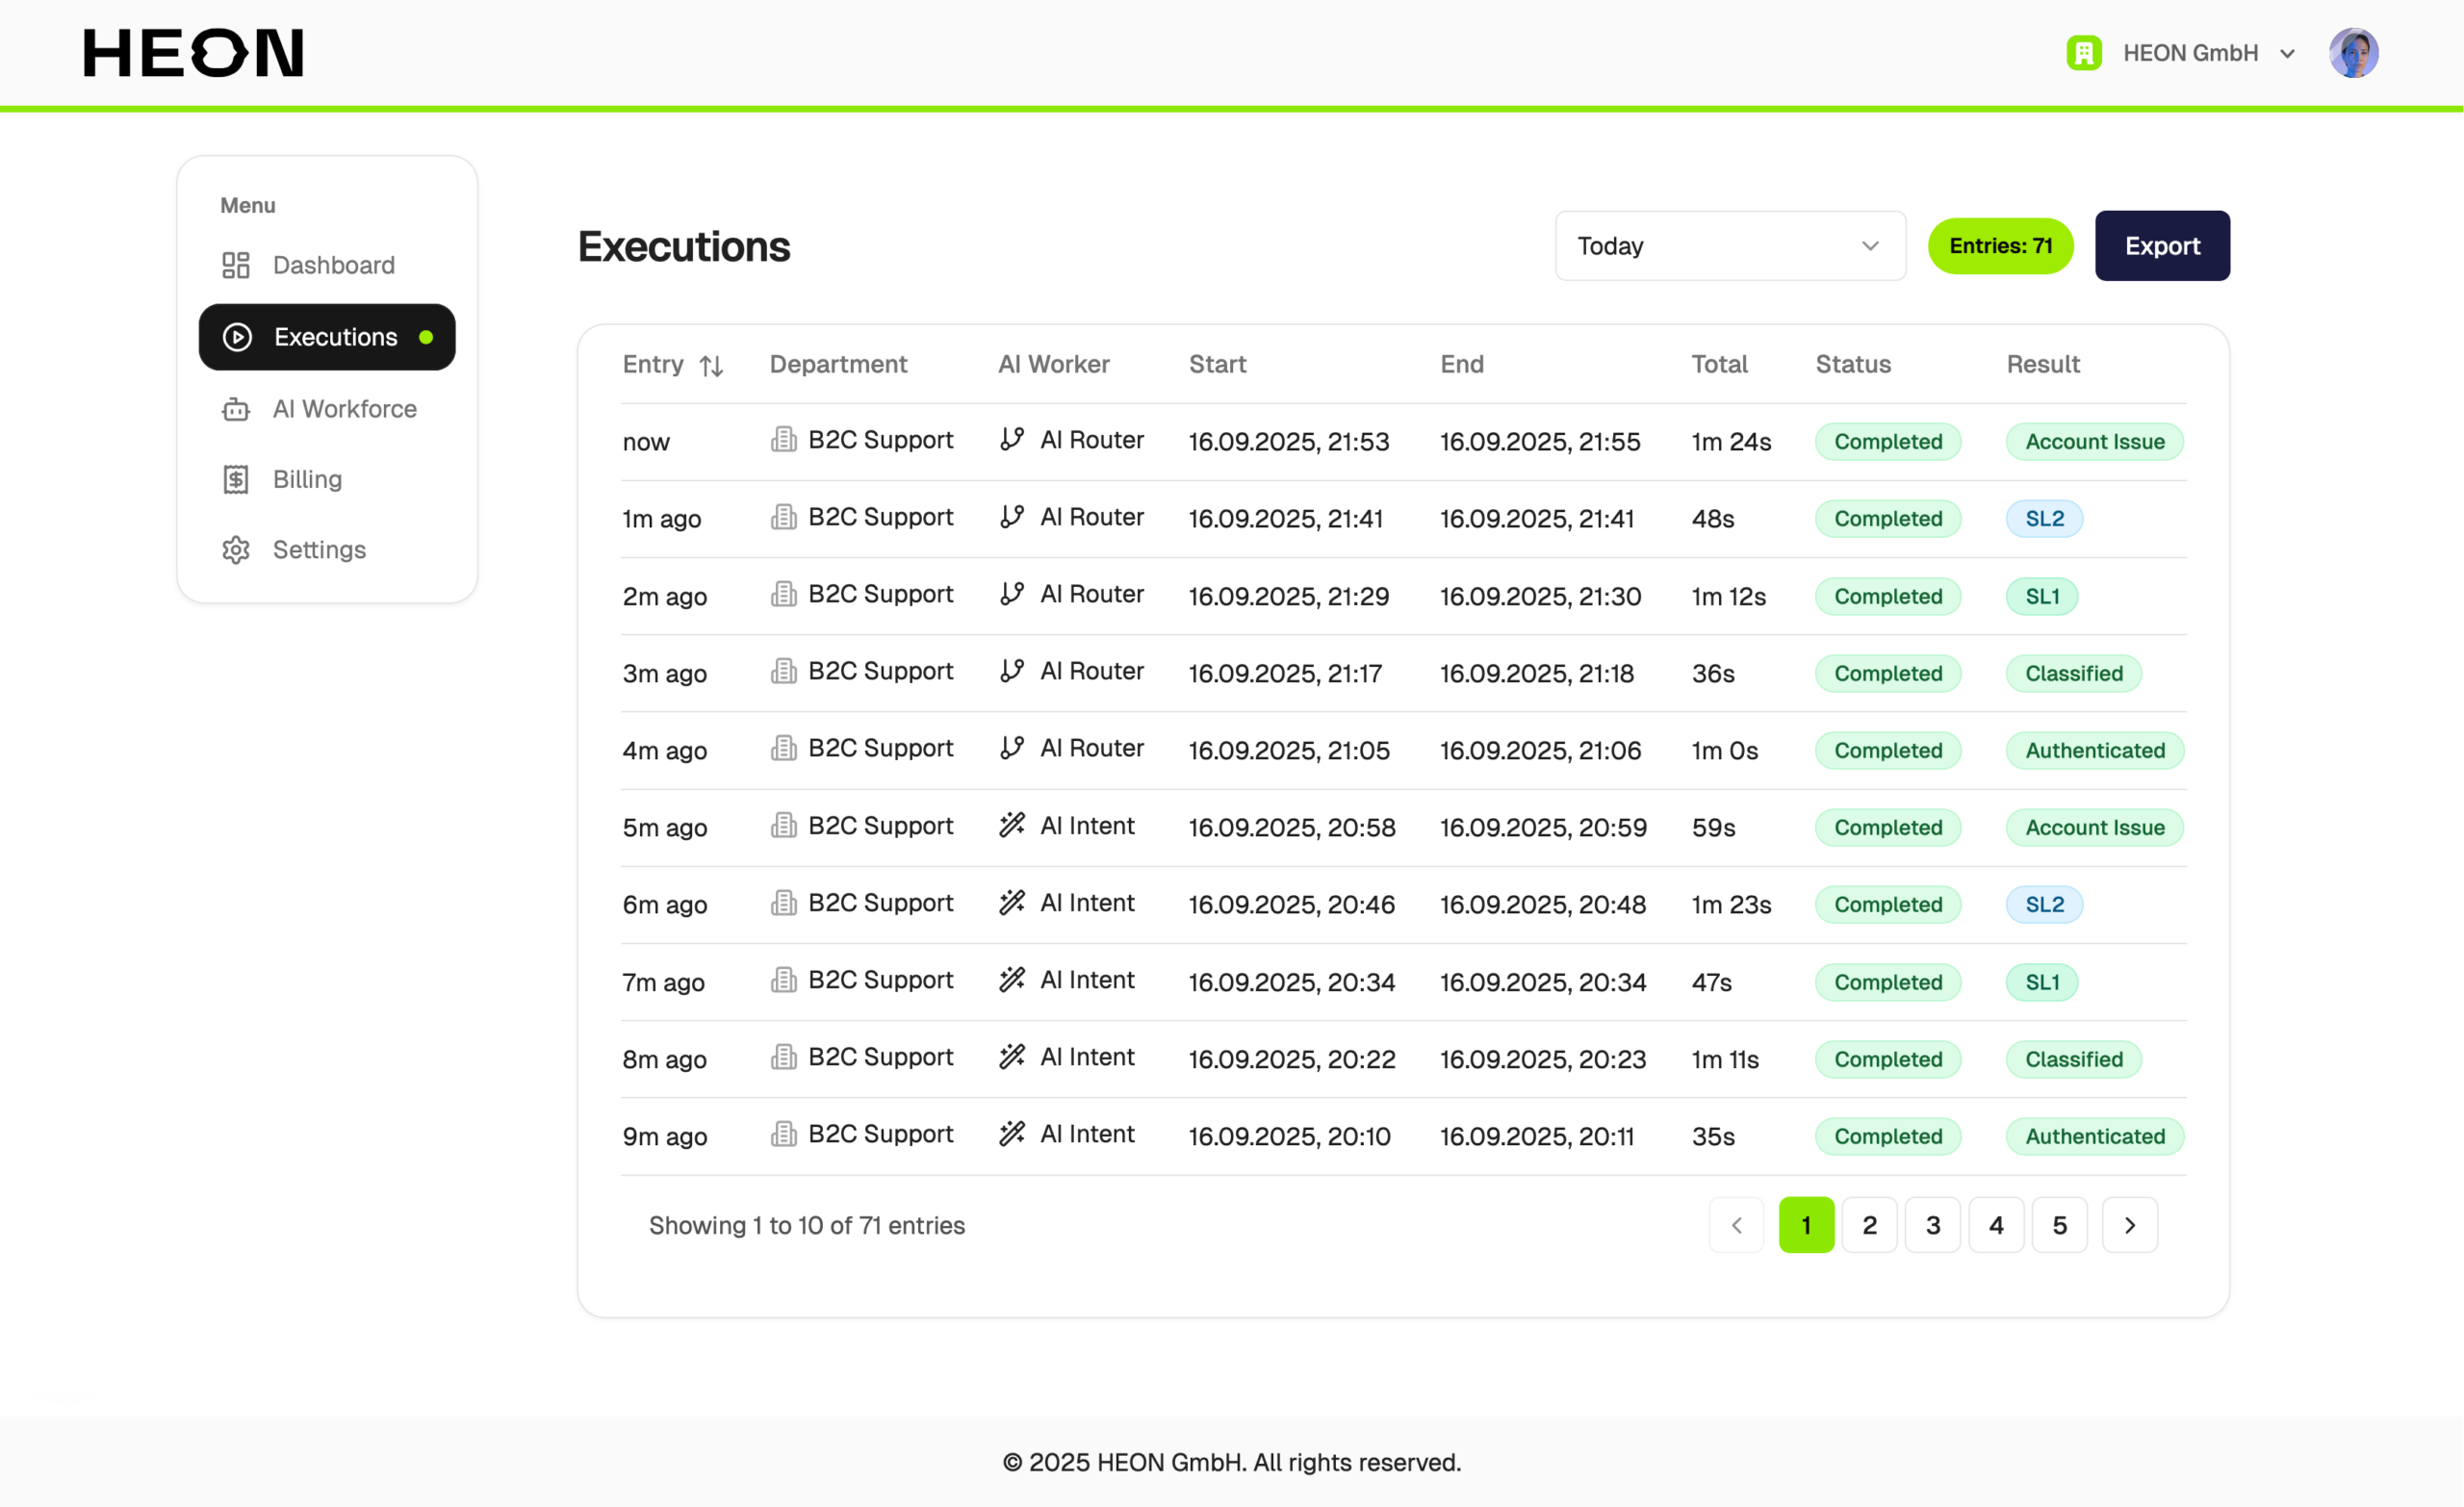Screen dimensions: 2464x1507
Task: Click the HEON logo
Action: pyautogui.click(x=193, y=53)
